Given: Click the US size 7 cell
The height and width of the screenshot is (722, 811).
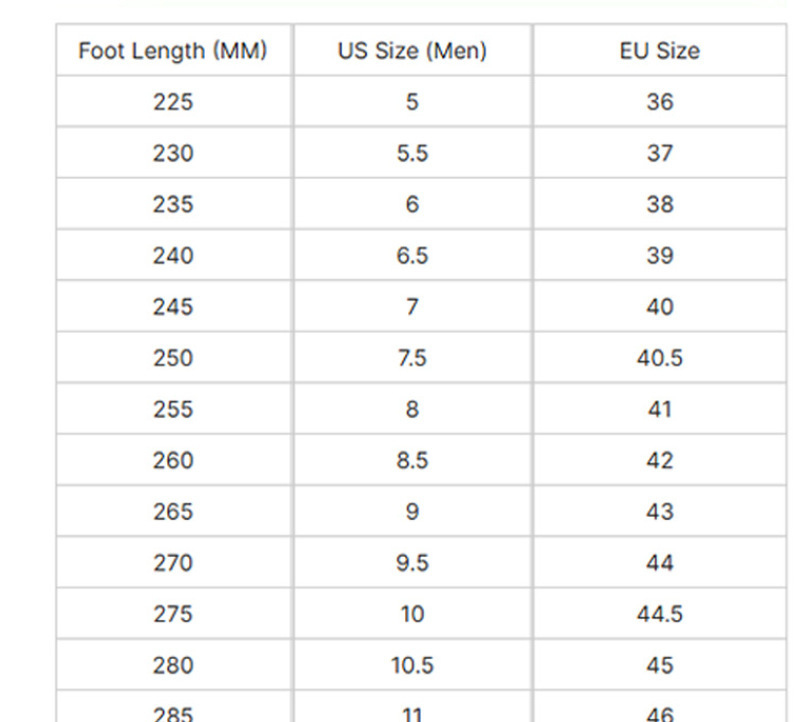Looking at the screenshot, I should click(412, 307).
